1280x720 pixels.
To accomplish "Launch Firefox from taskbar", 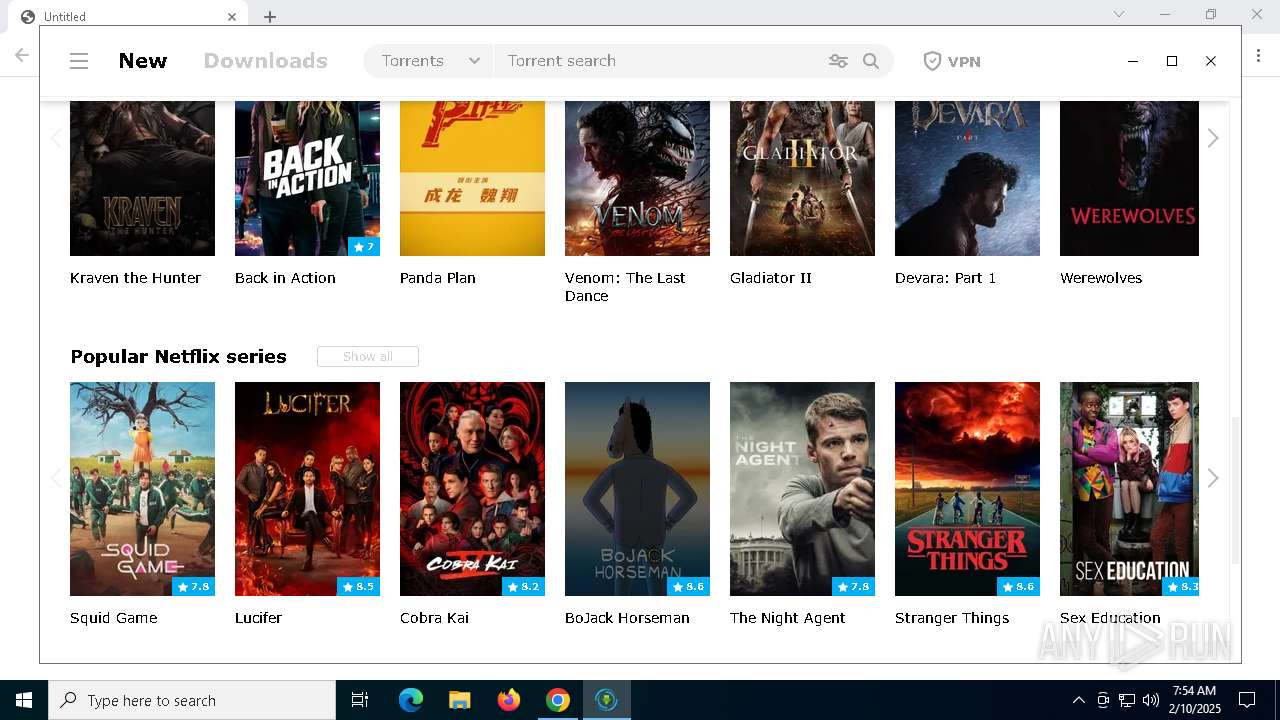I will [509, 700].
